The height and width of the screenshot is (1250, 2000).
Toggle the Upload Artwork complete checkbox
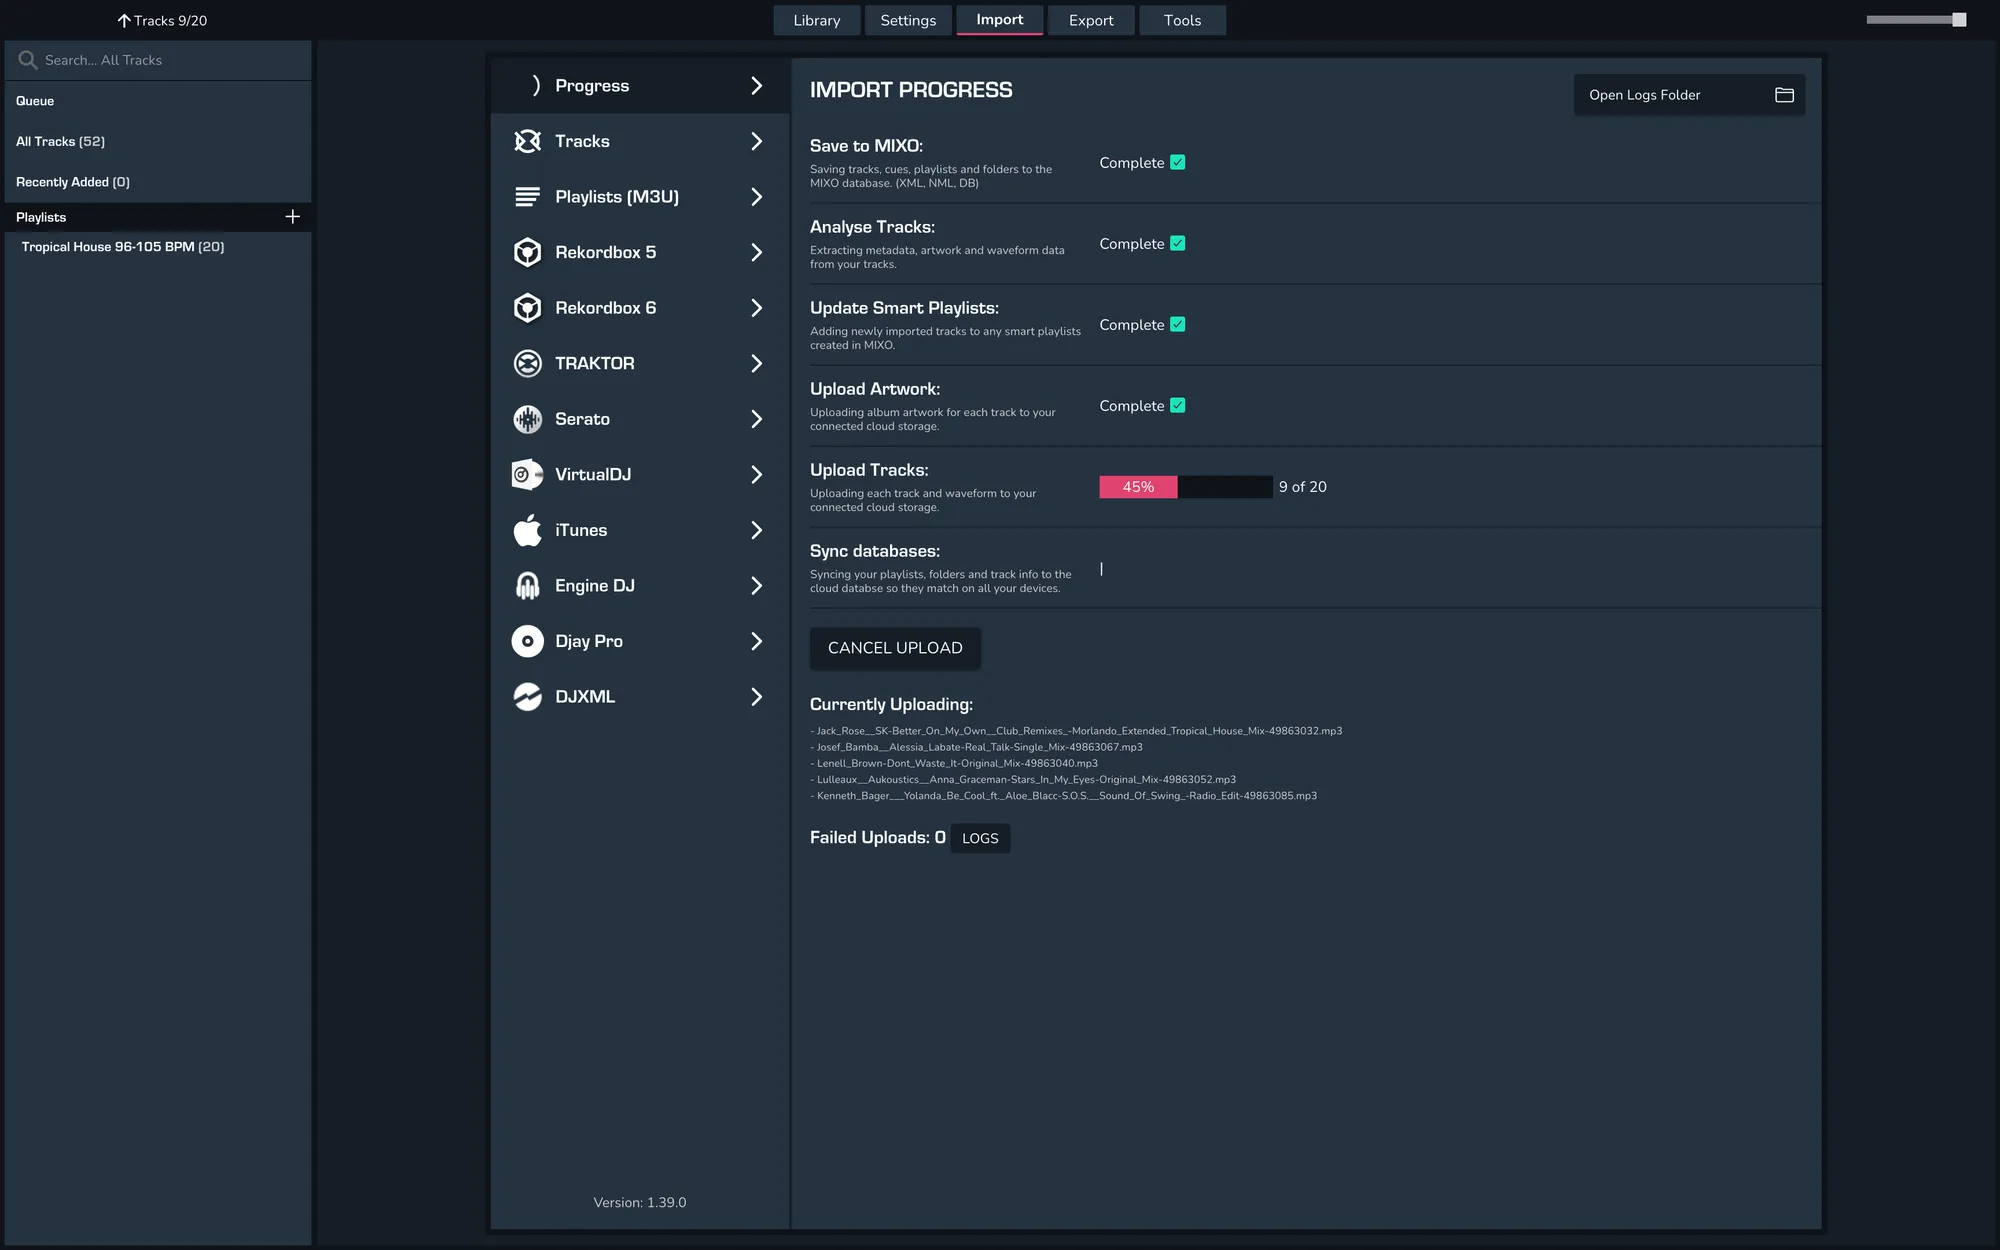[1177, 406]
